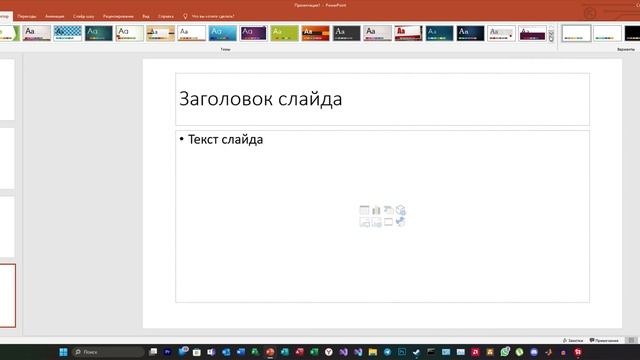This screenshot has width=640, height=360.
Task: Open Yandex Browser from the taskbar
Action: [x=329, y=352]
